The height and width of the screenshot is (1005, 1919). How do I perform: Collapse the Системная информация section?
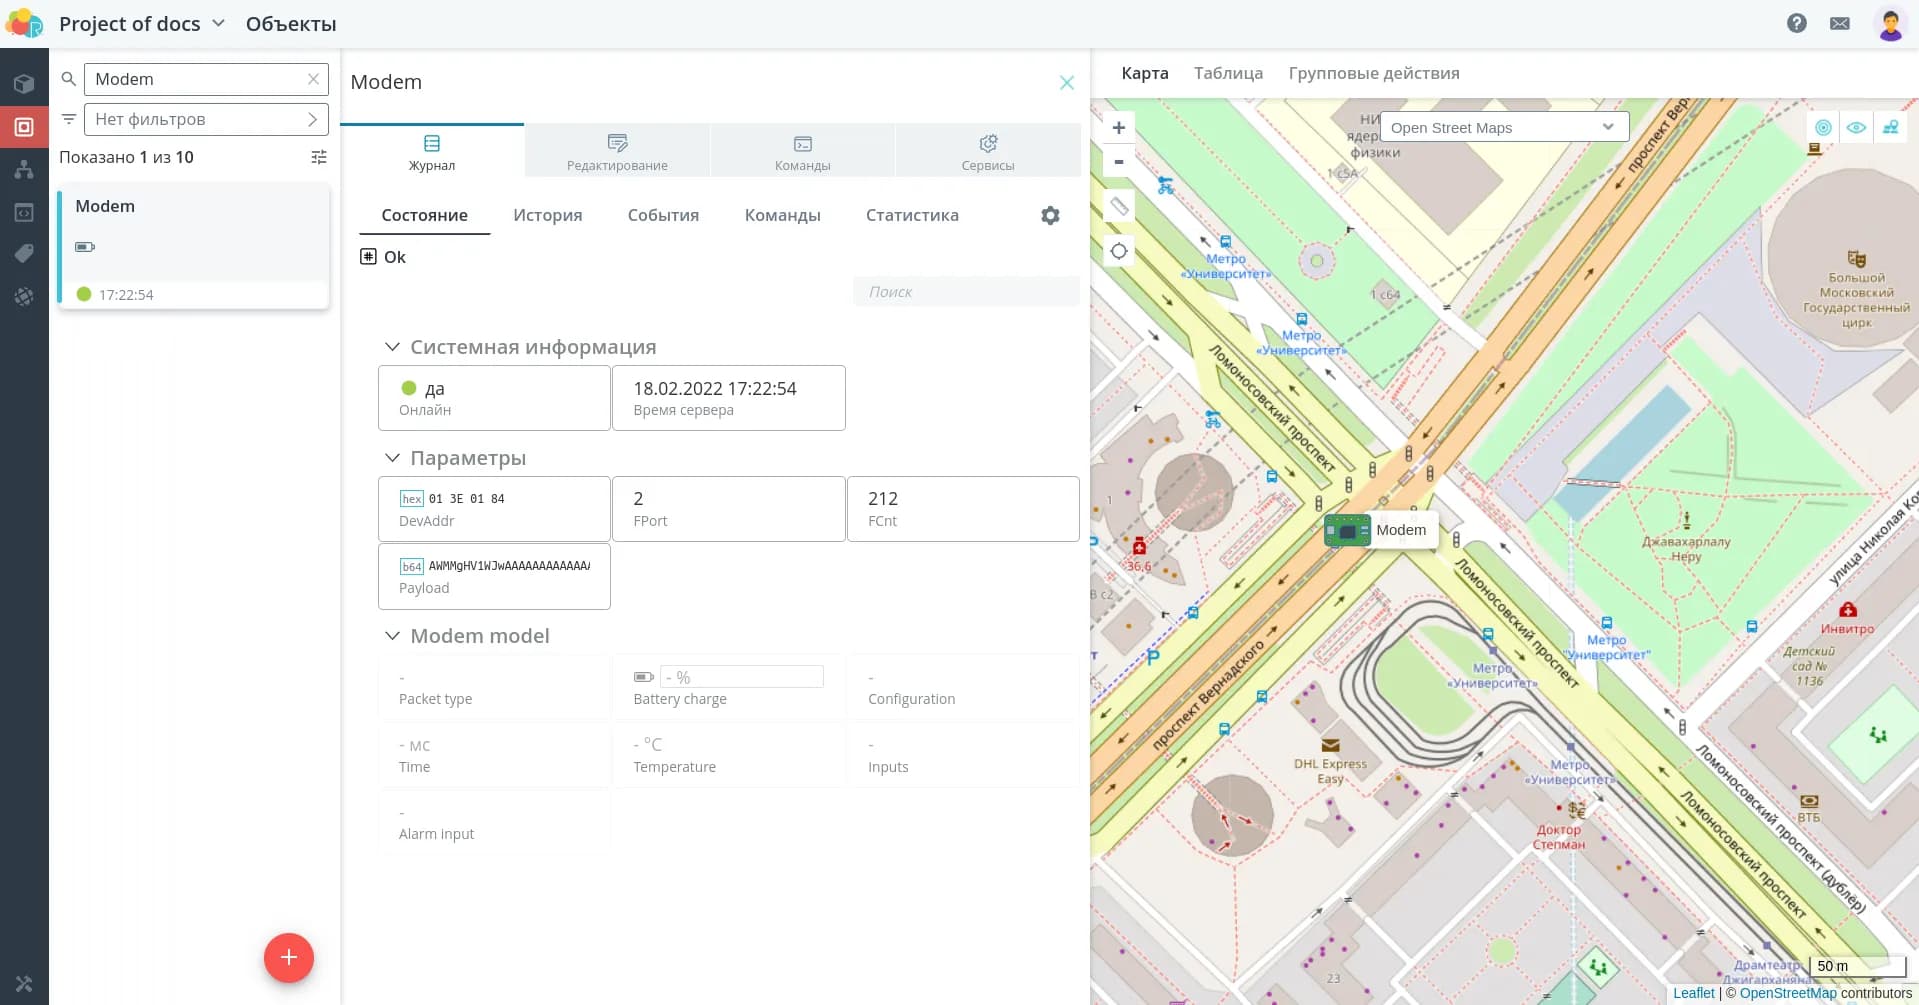[392, 347]
